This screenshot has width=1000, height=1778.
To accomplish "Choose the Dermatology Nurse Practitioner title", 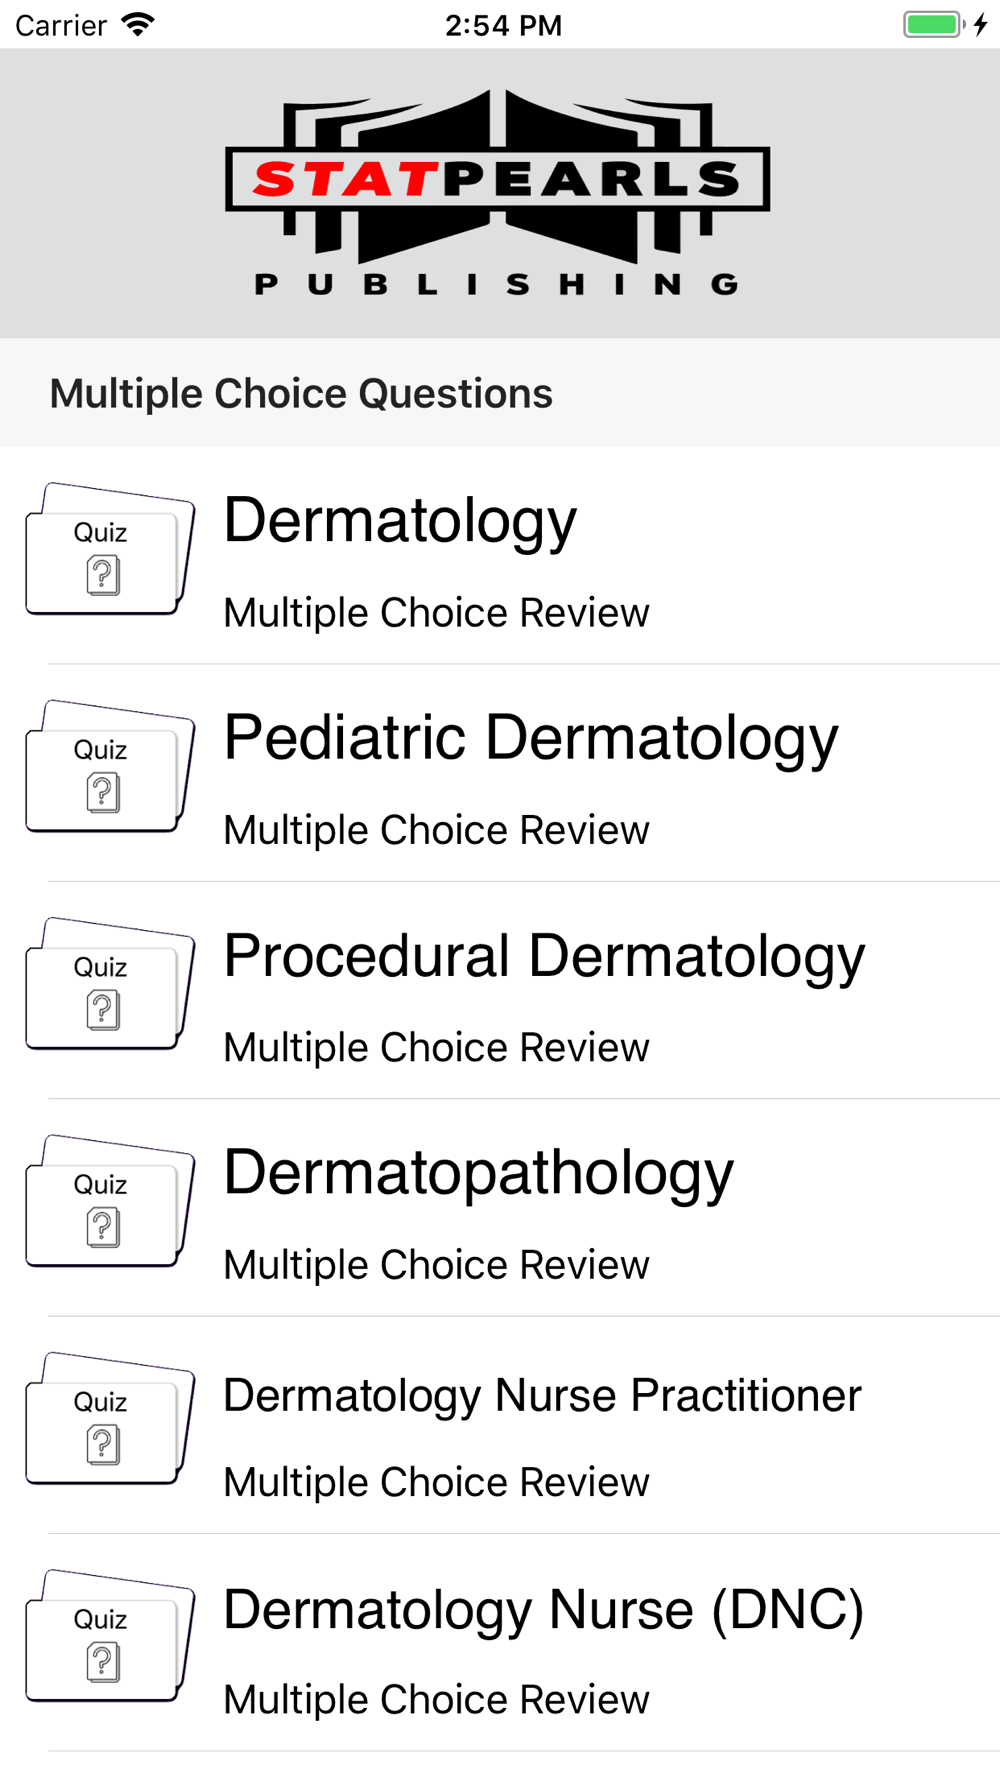I will click(542, 1395).
